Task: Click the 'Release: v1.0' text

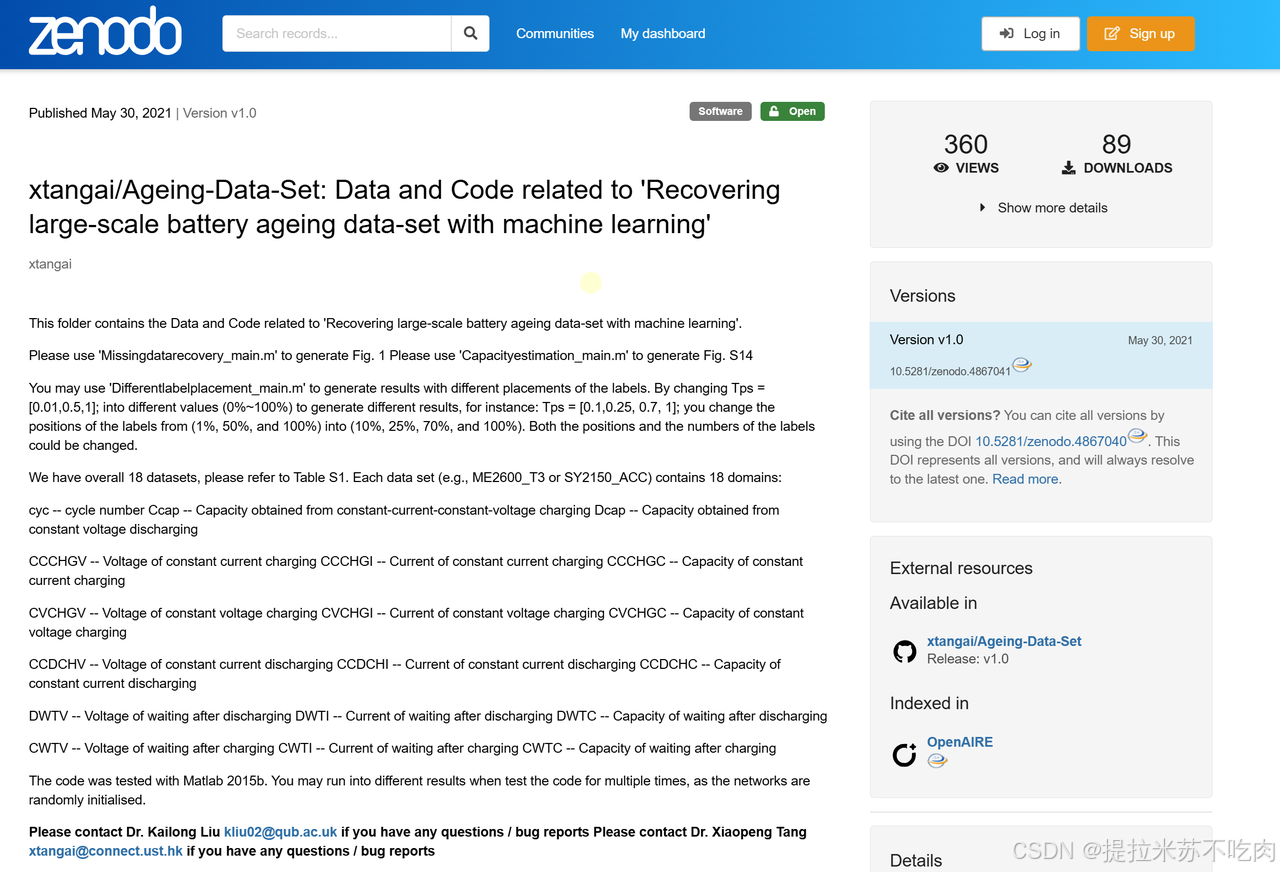Action: tap(968, 659)
